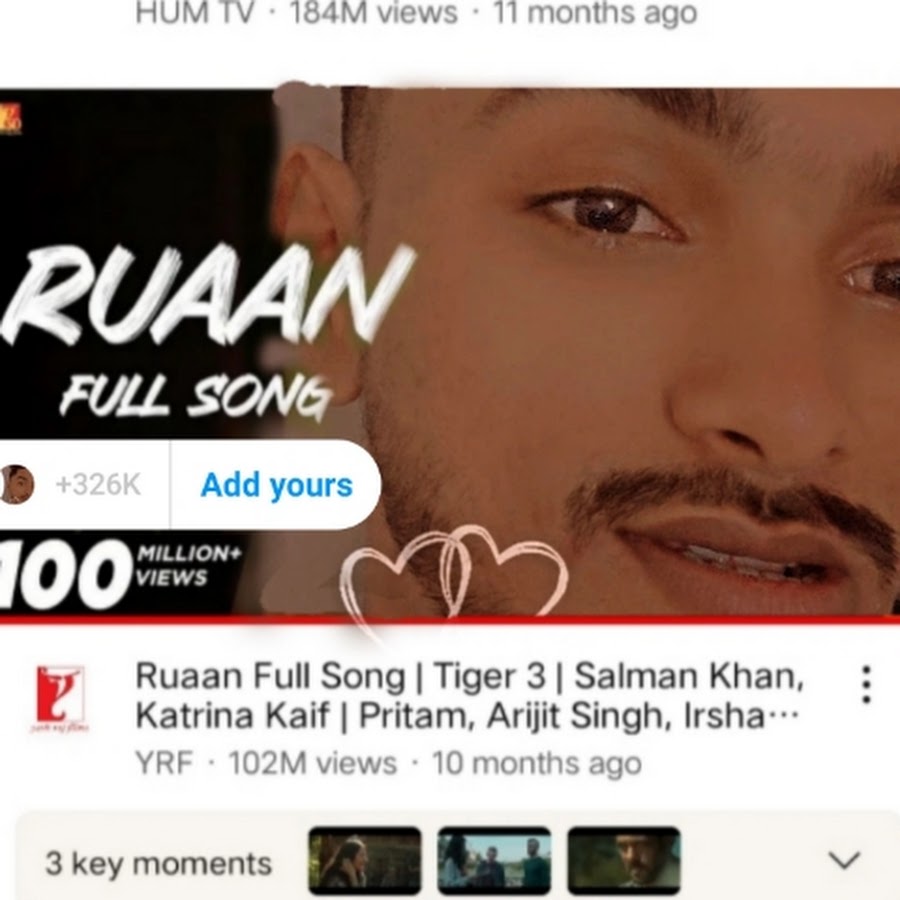Open the Ruaan Full Song video title
900x900 pixels.
coord(469,696)
